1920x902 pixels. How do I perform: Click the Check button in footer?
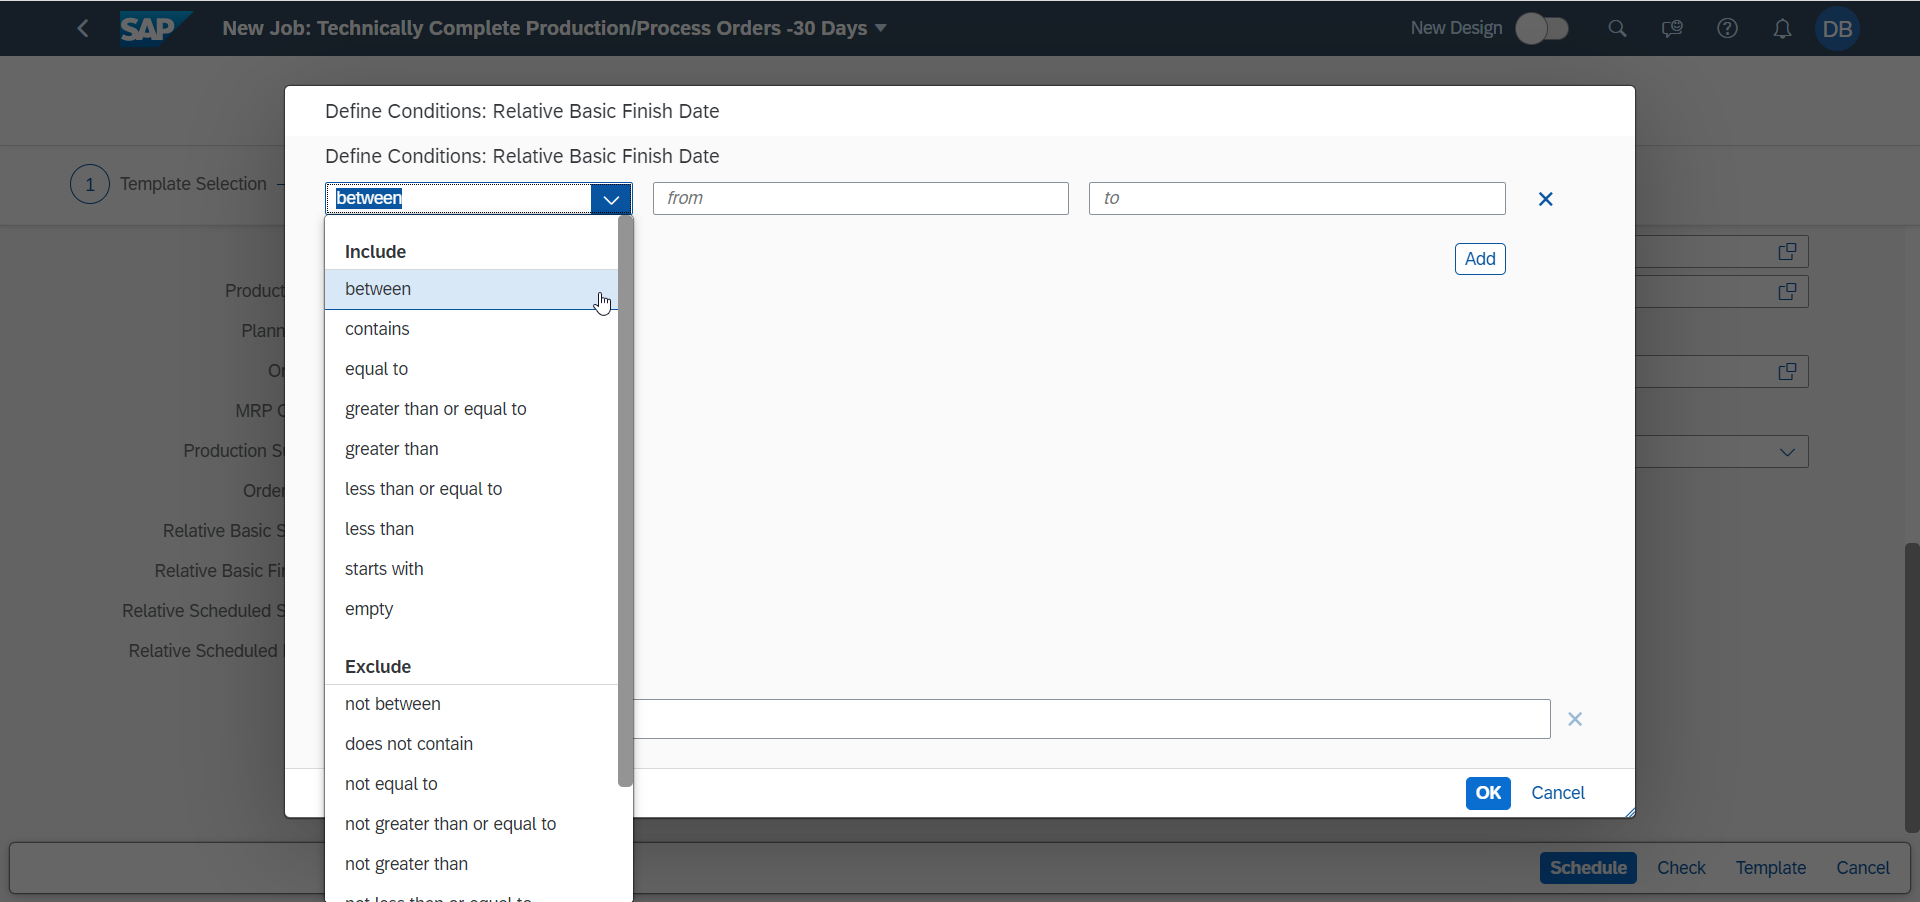(1681, 868)
